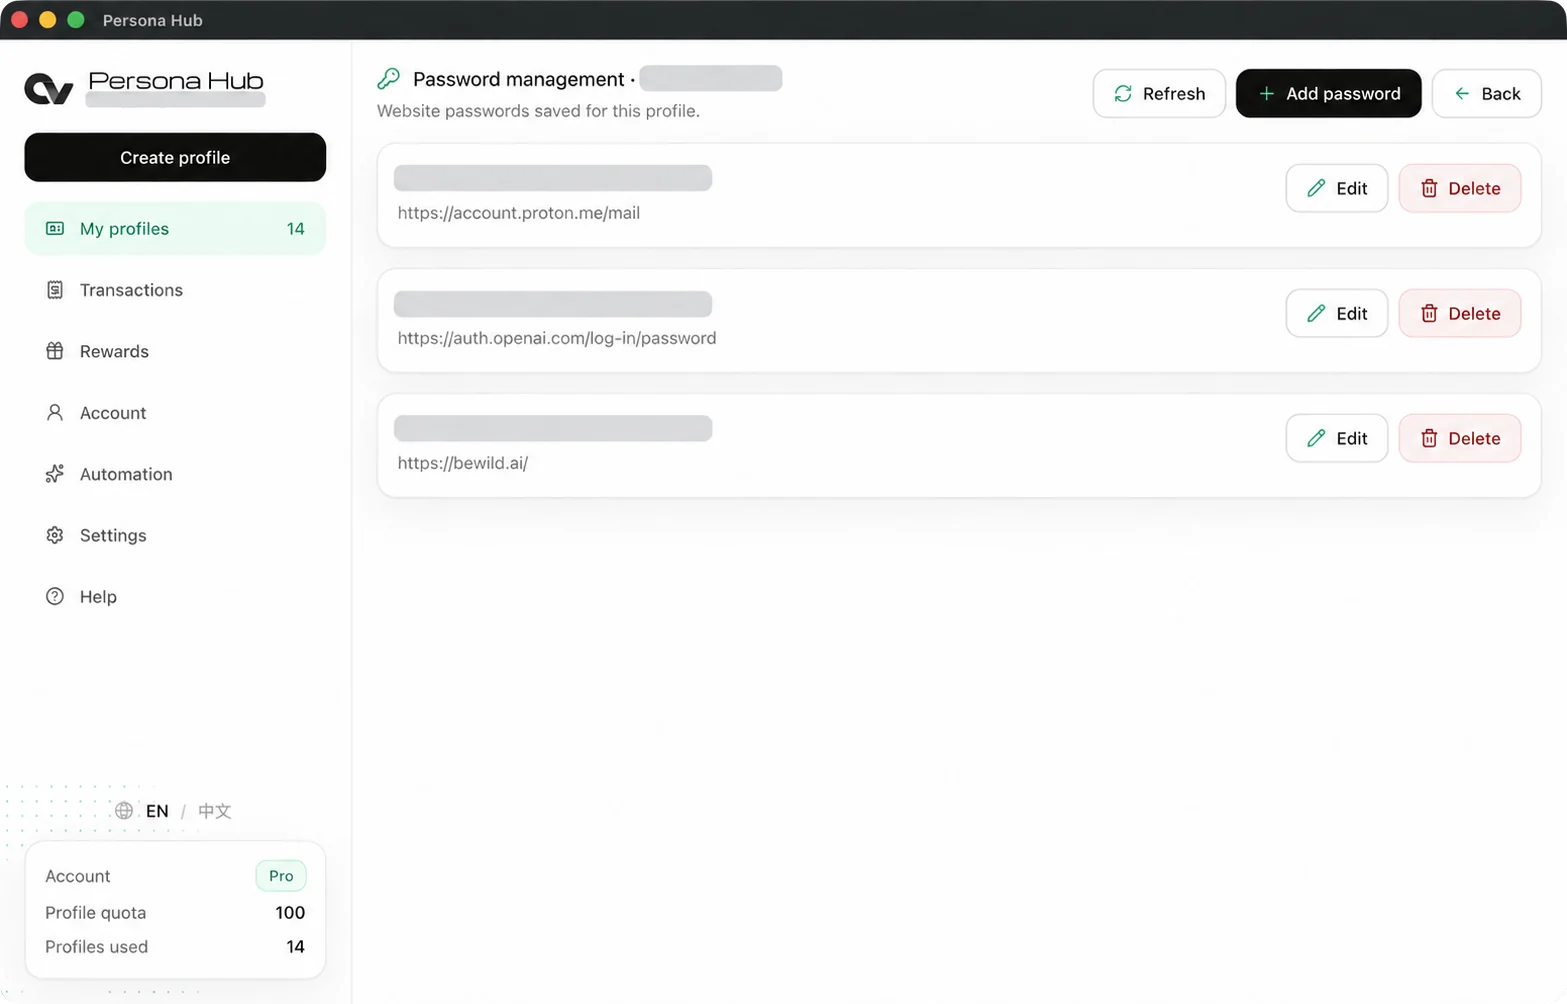Click the Help question mark icon

coord(55,596)
